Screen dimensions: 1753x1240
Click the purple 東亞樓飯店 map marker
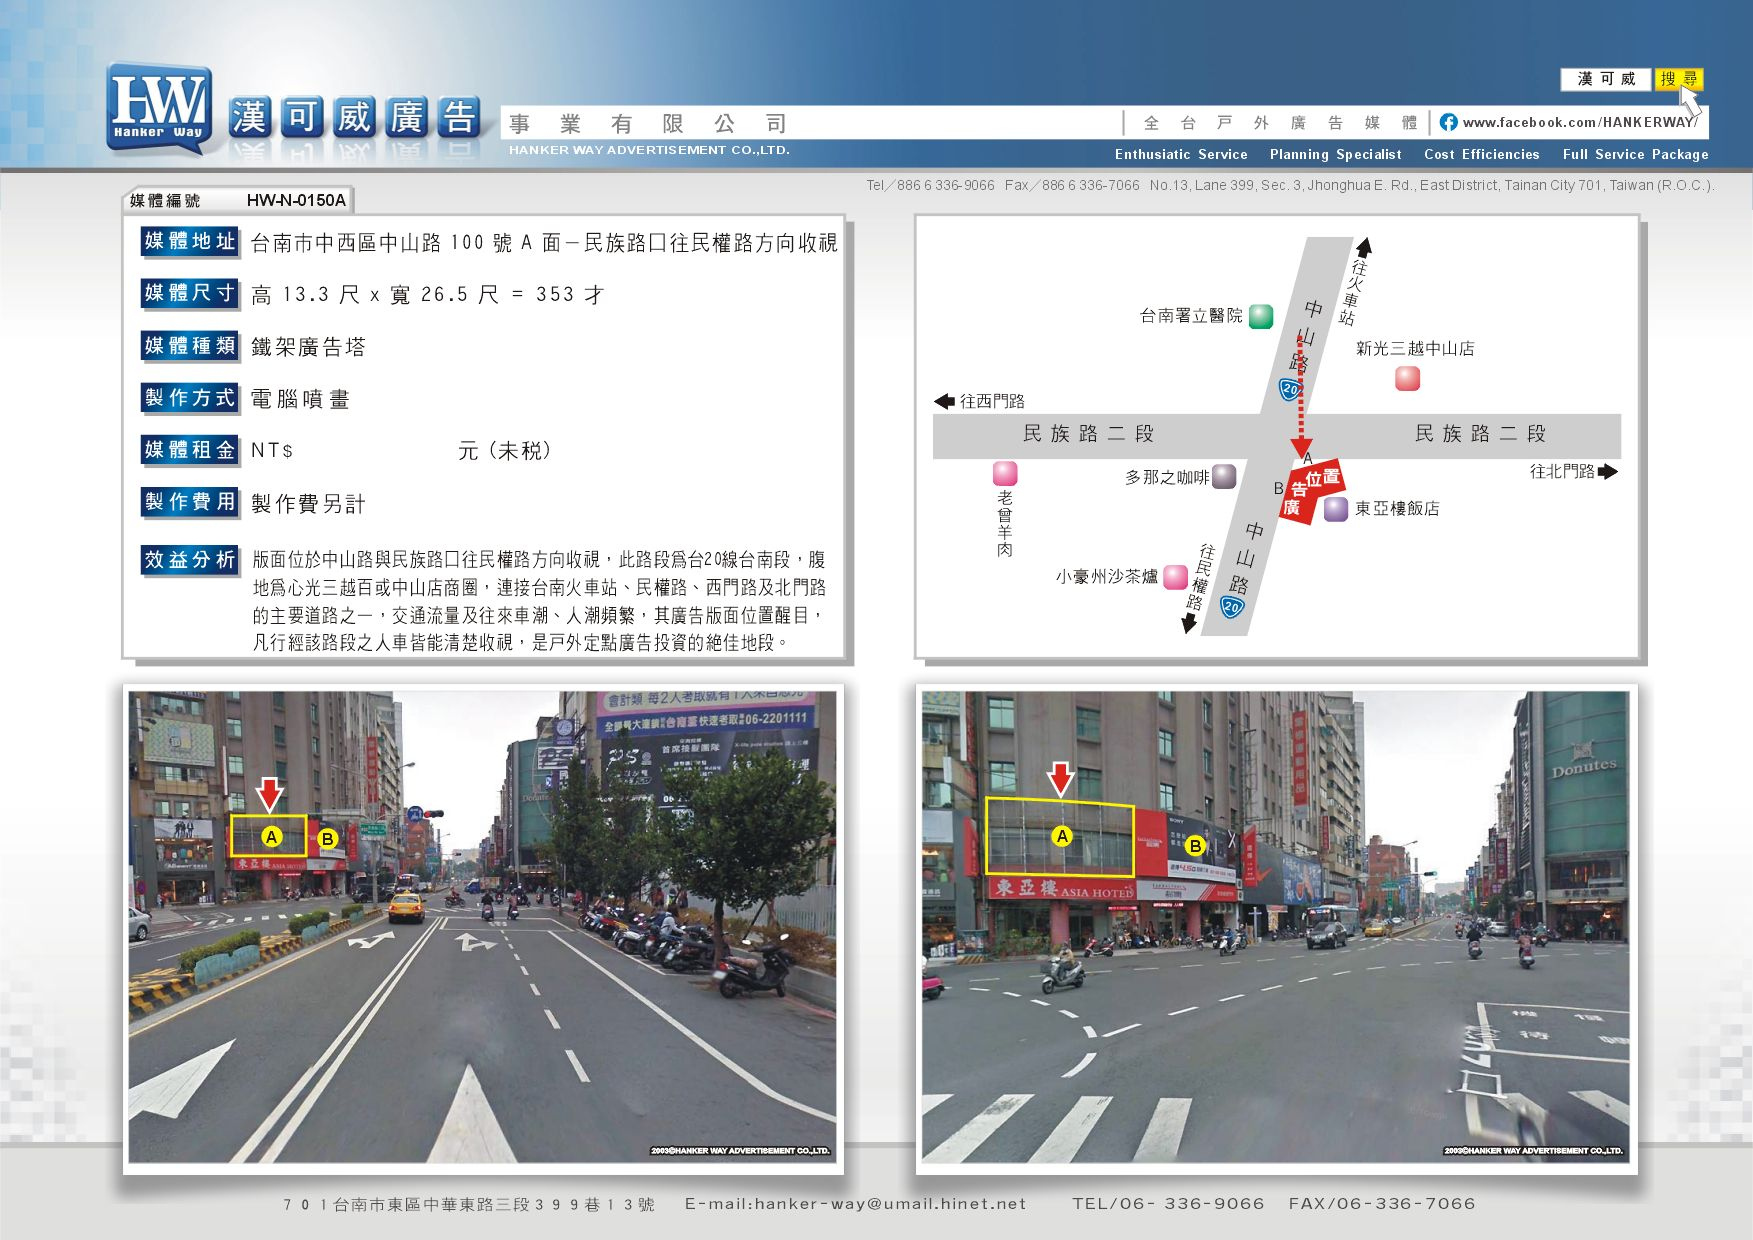click(x=1336, y=509)
